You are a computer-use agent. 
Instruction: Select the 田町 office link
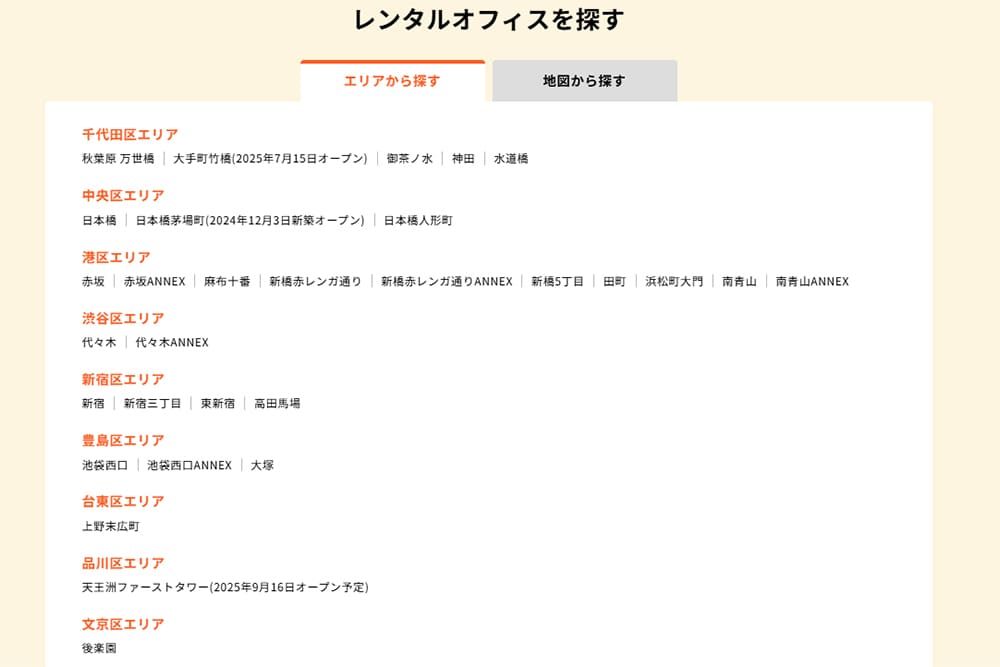tap(614, 281)
